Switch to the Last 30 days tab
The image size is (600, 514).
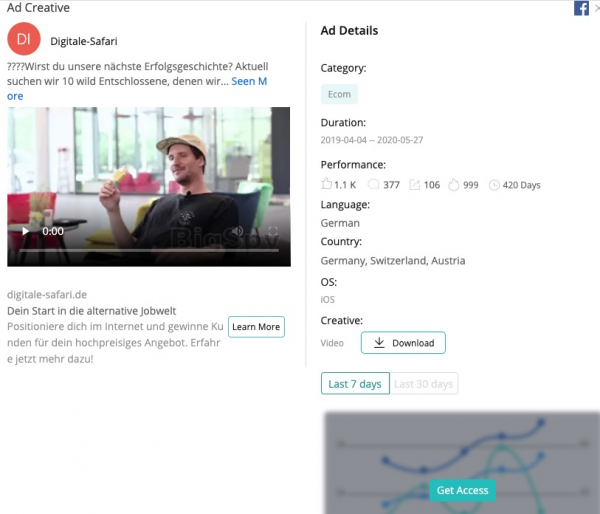(423, 384)
